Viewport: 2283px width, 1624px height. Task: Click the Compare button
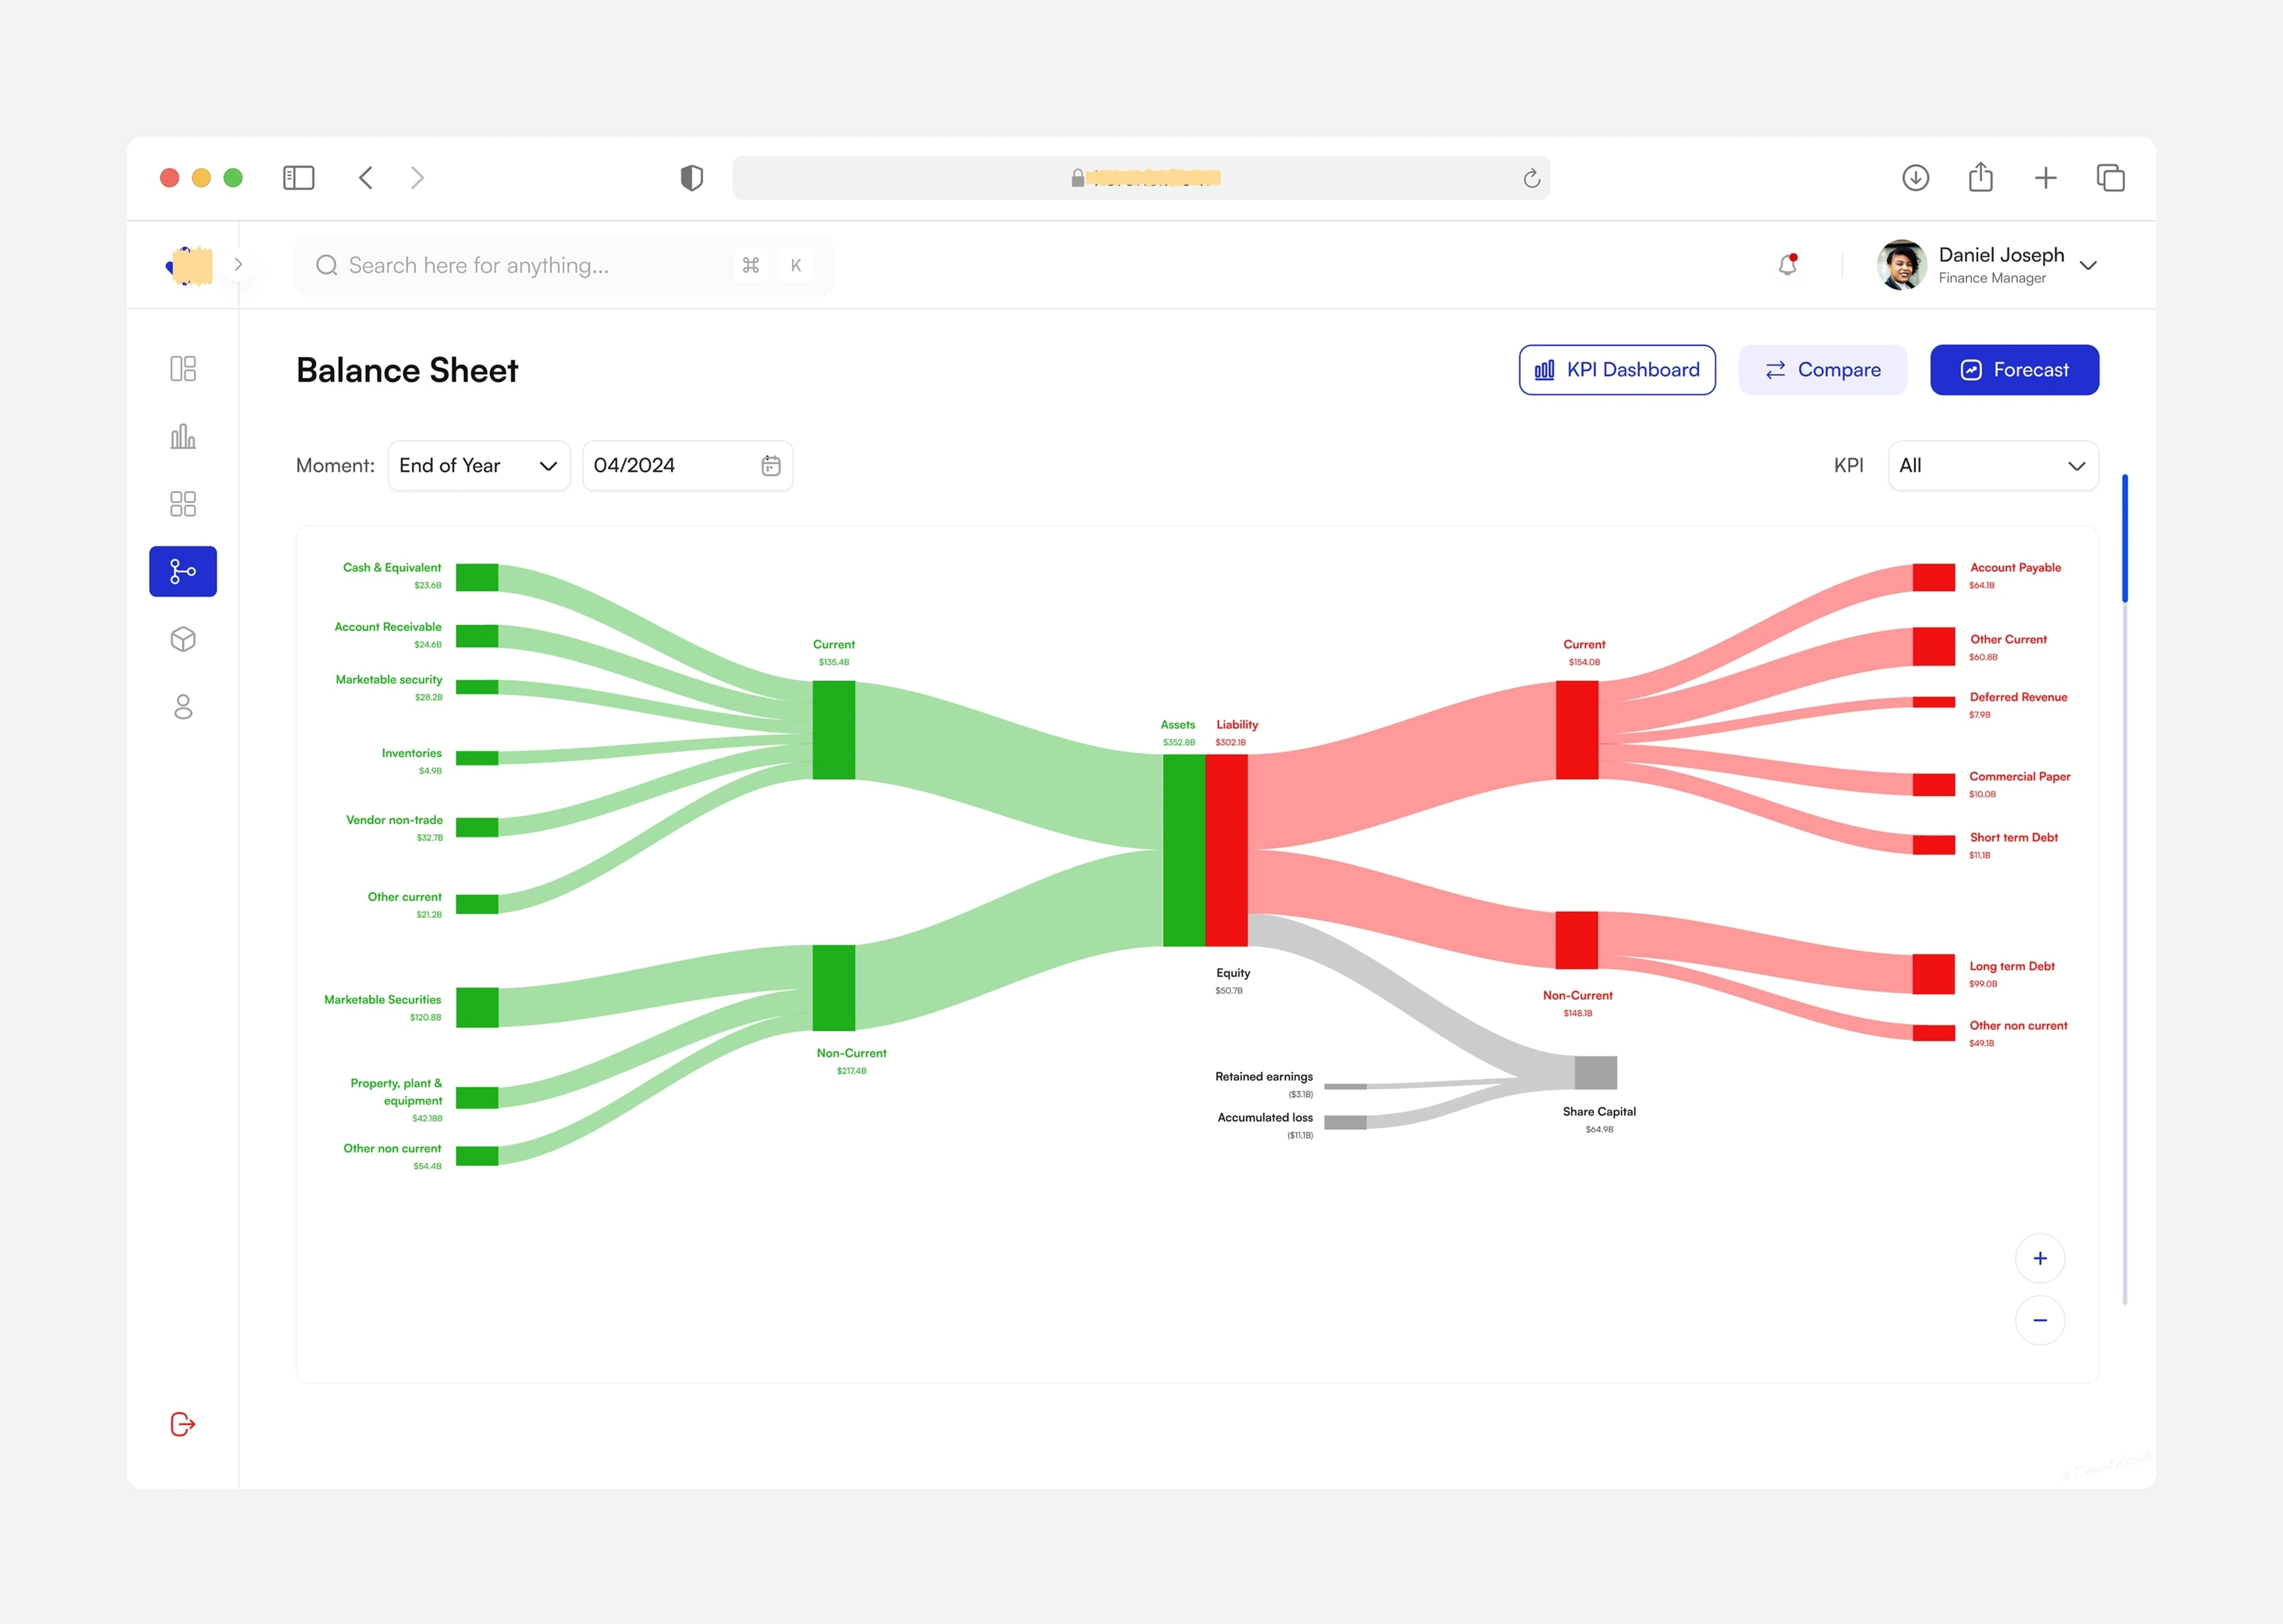click(1822, 370)
